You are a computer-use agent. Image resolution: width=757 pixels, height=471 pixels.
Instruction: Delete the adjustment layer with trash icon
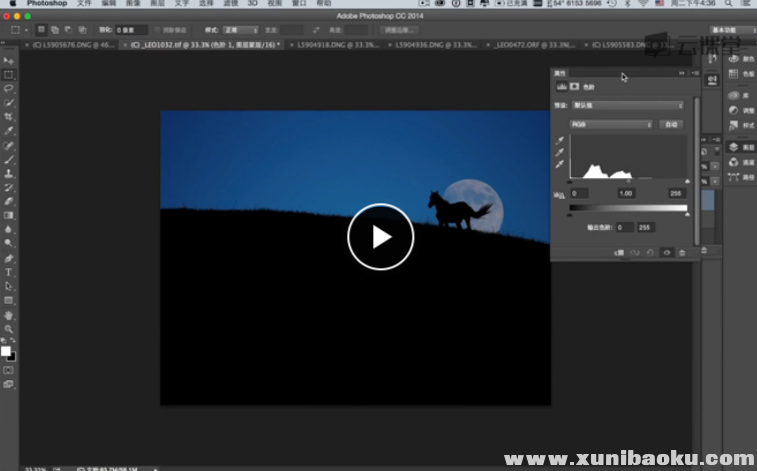click(x=682, y=253)
